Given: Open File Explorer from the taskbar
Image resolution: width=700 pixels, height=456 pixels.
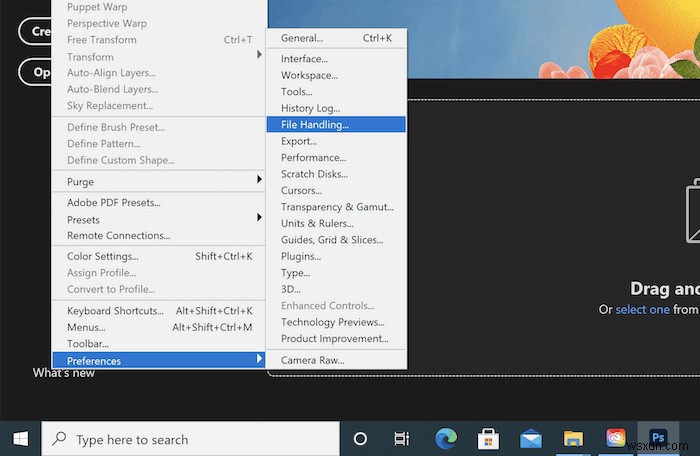Looking at the screenshot, I should (x=573, y=439).
